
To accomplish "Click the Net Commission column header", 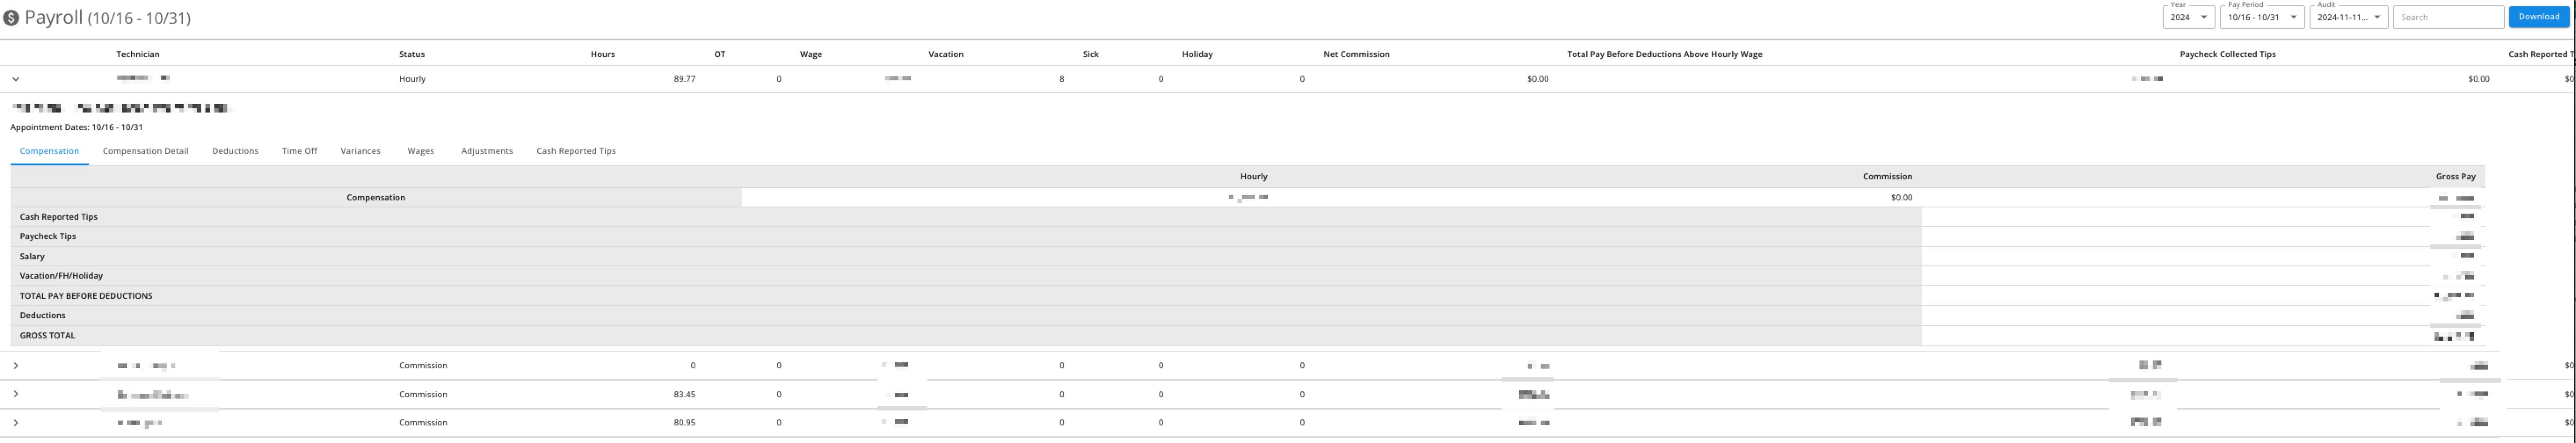I will [1356, 54].
